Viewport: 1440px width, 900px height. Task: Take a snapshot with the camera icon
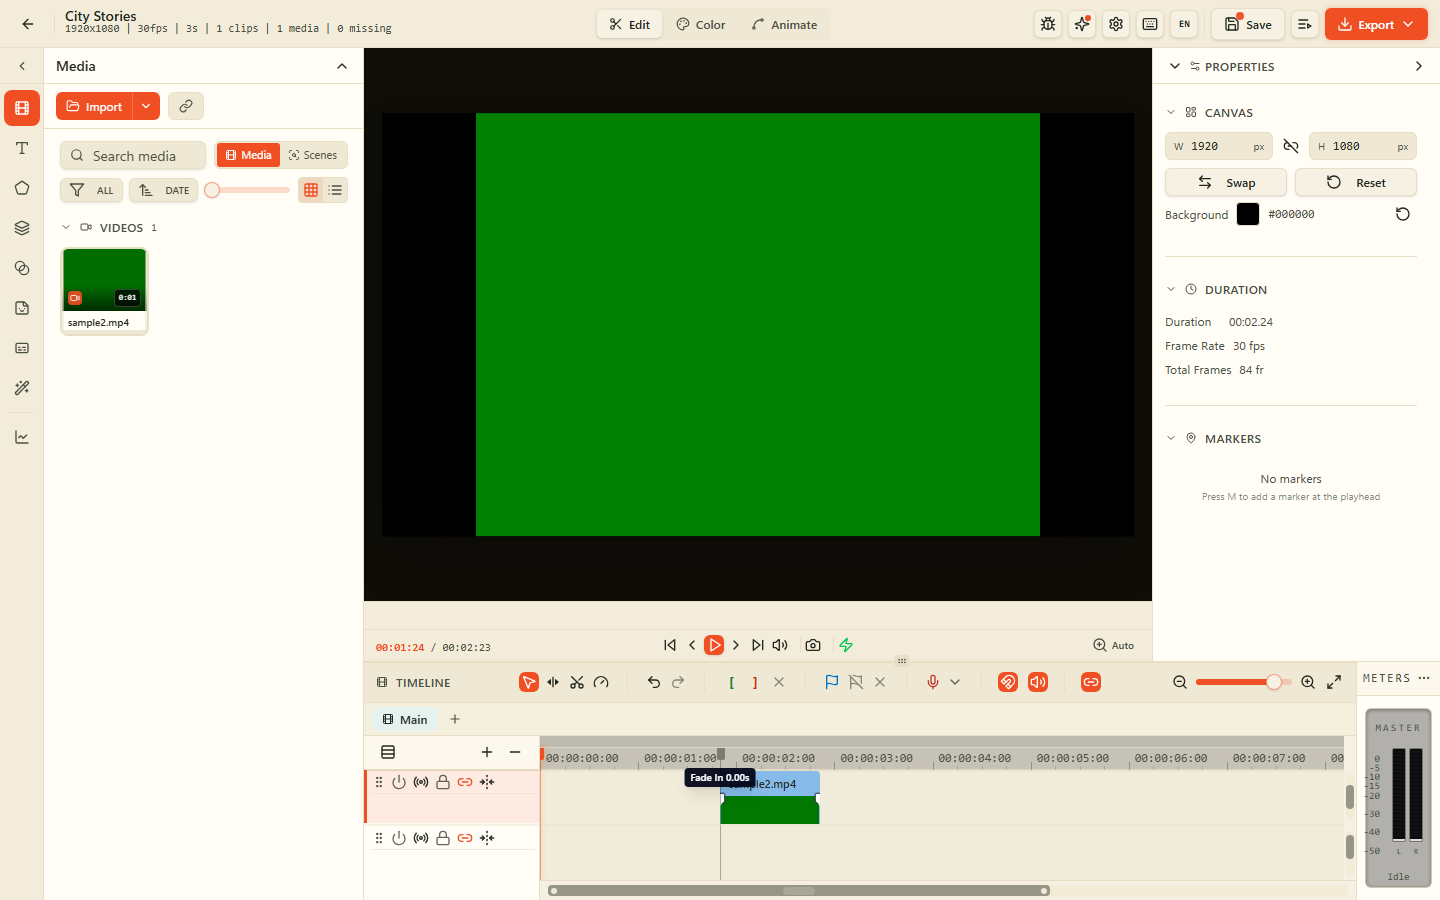(x=813, y=645)
